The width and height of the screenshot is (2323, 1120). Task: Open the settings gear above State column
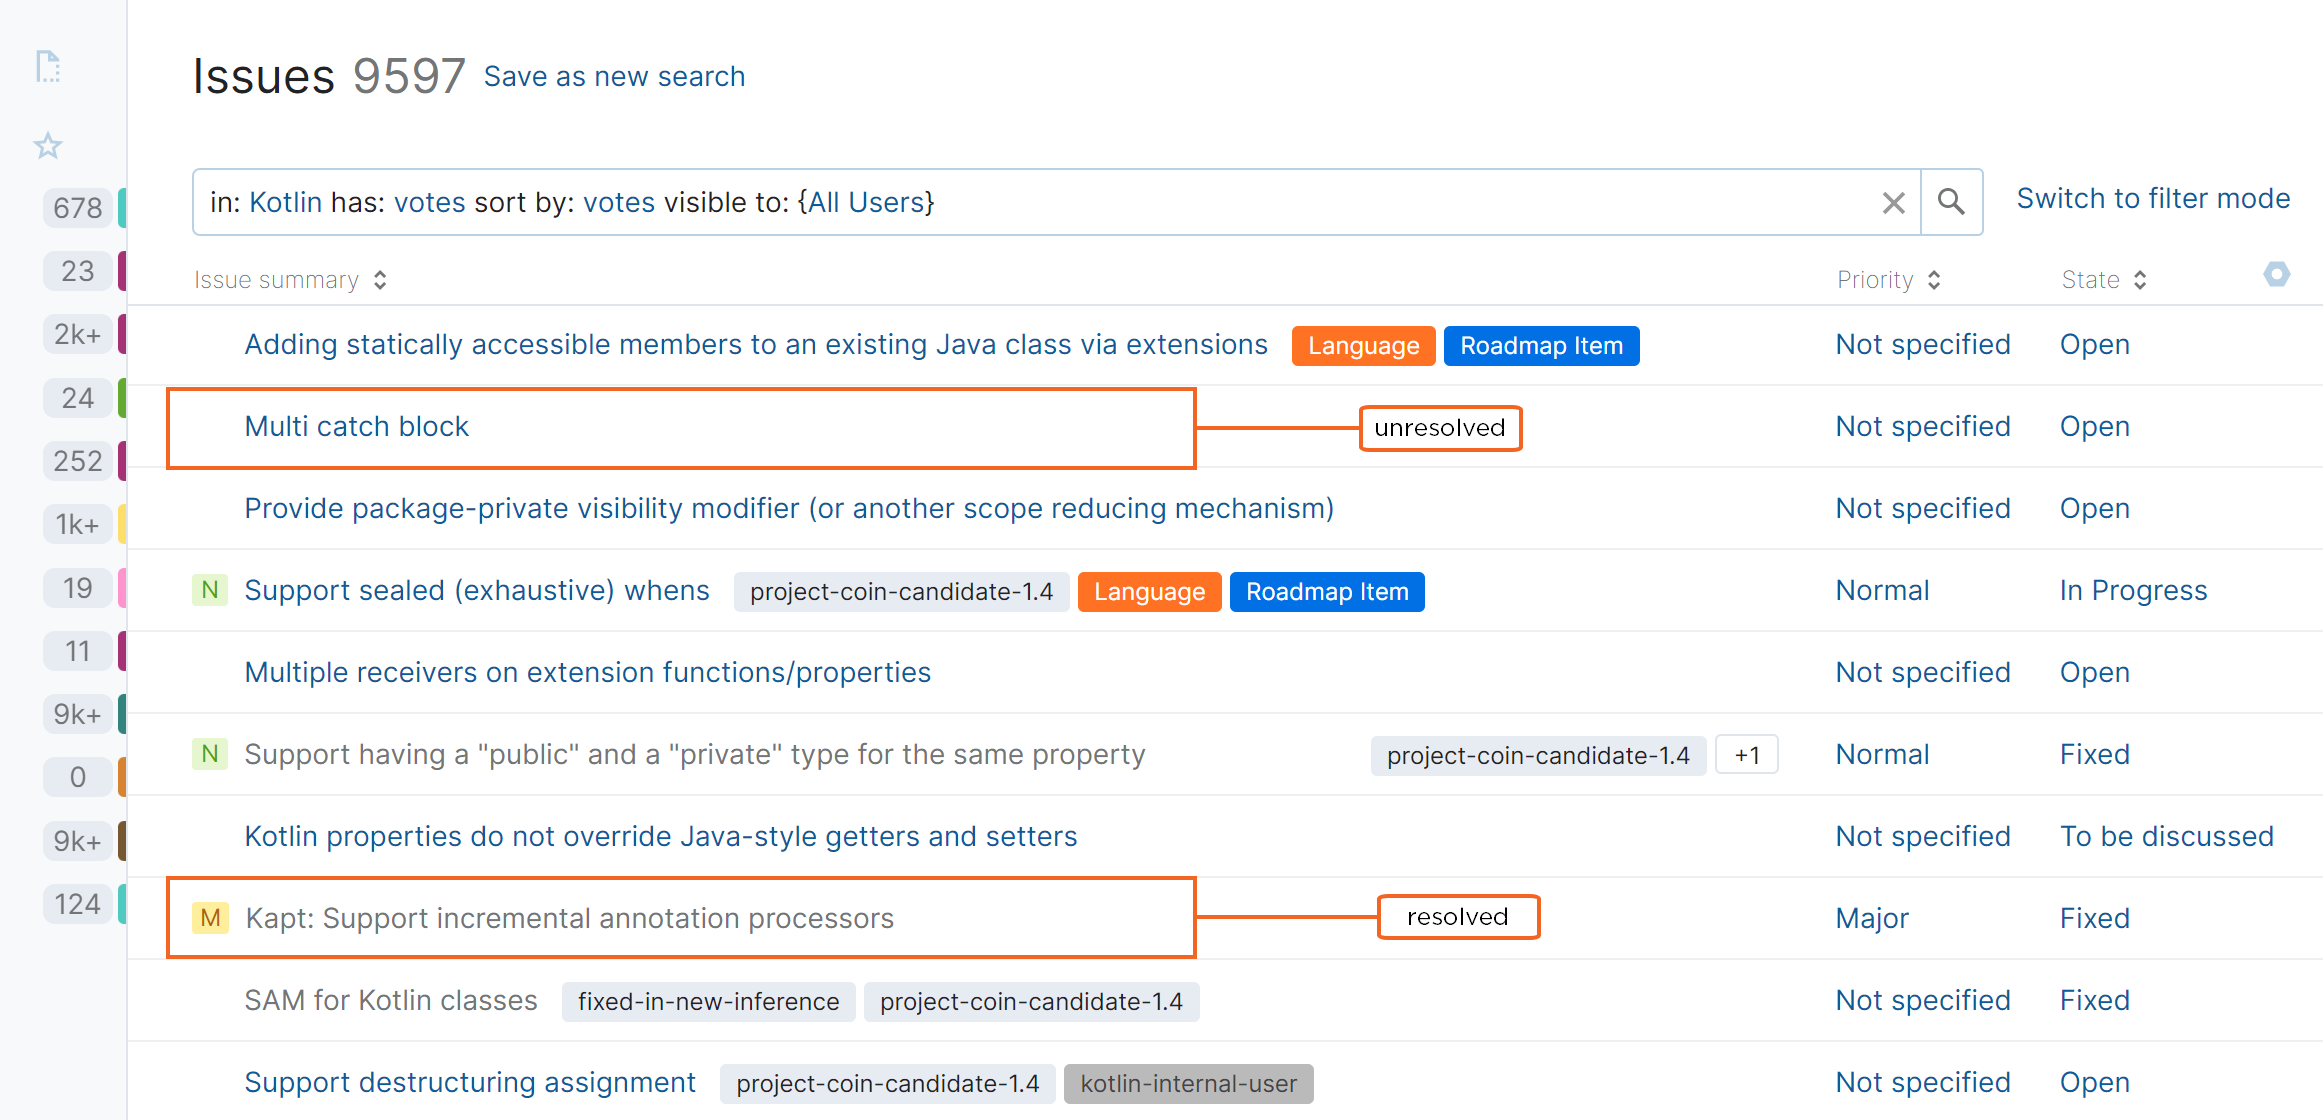click(x=2276, y=274)
